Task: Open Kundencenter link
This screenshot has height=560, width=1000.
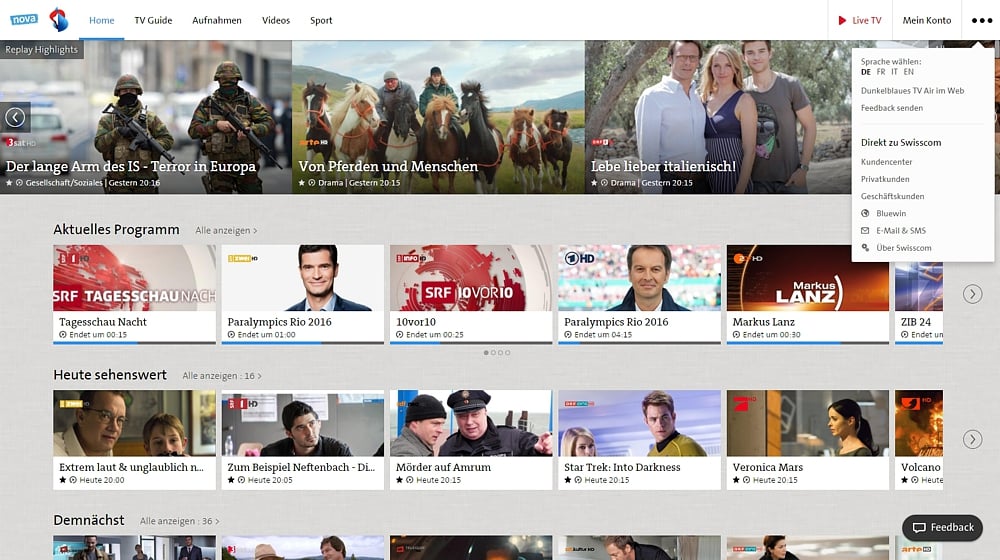Action: coord(886,162)
